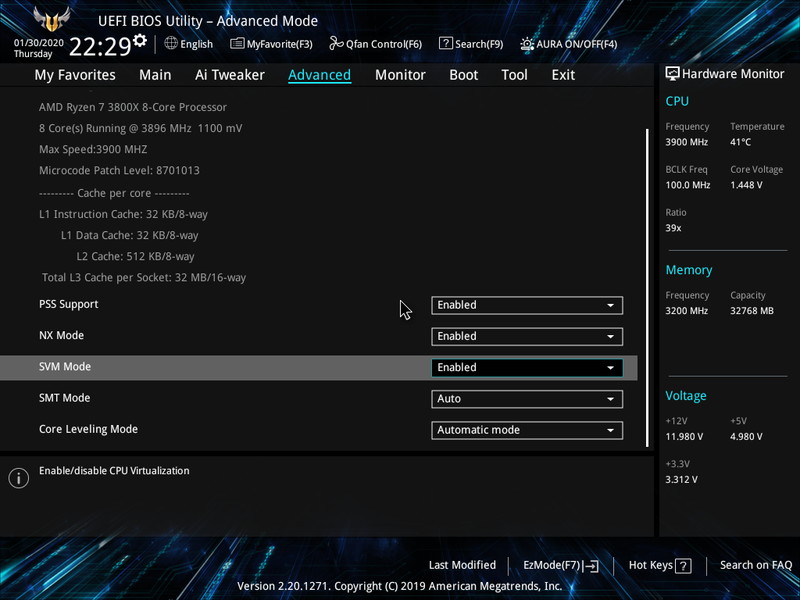Switch to the Monitor tab

400,75
